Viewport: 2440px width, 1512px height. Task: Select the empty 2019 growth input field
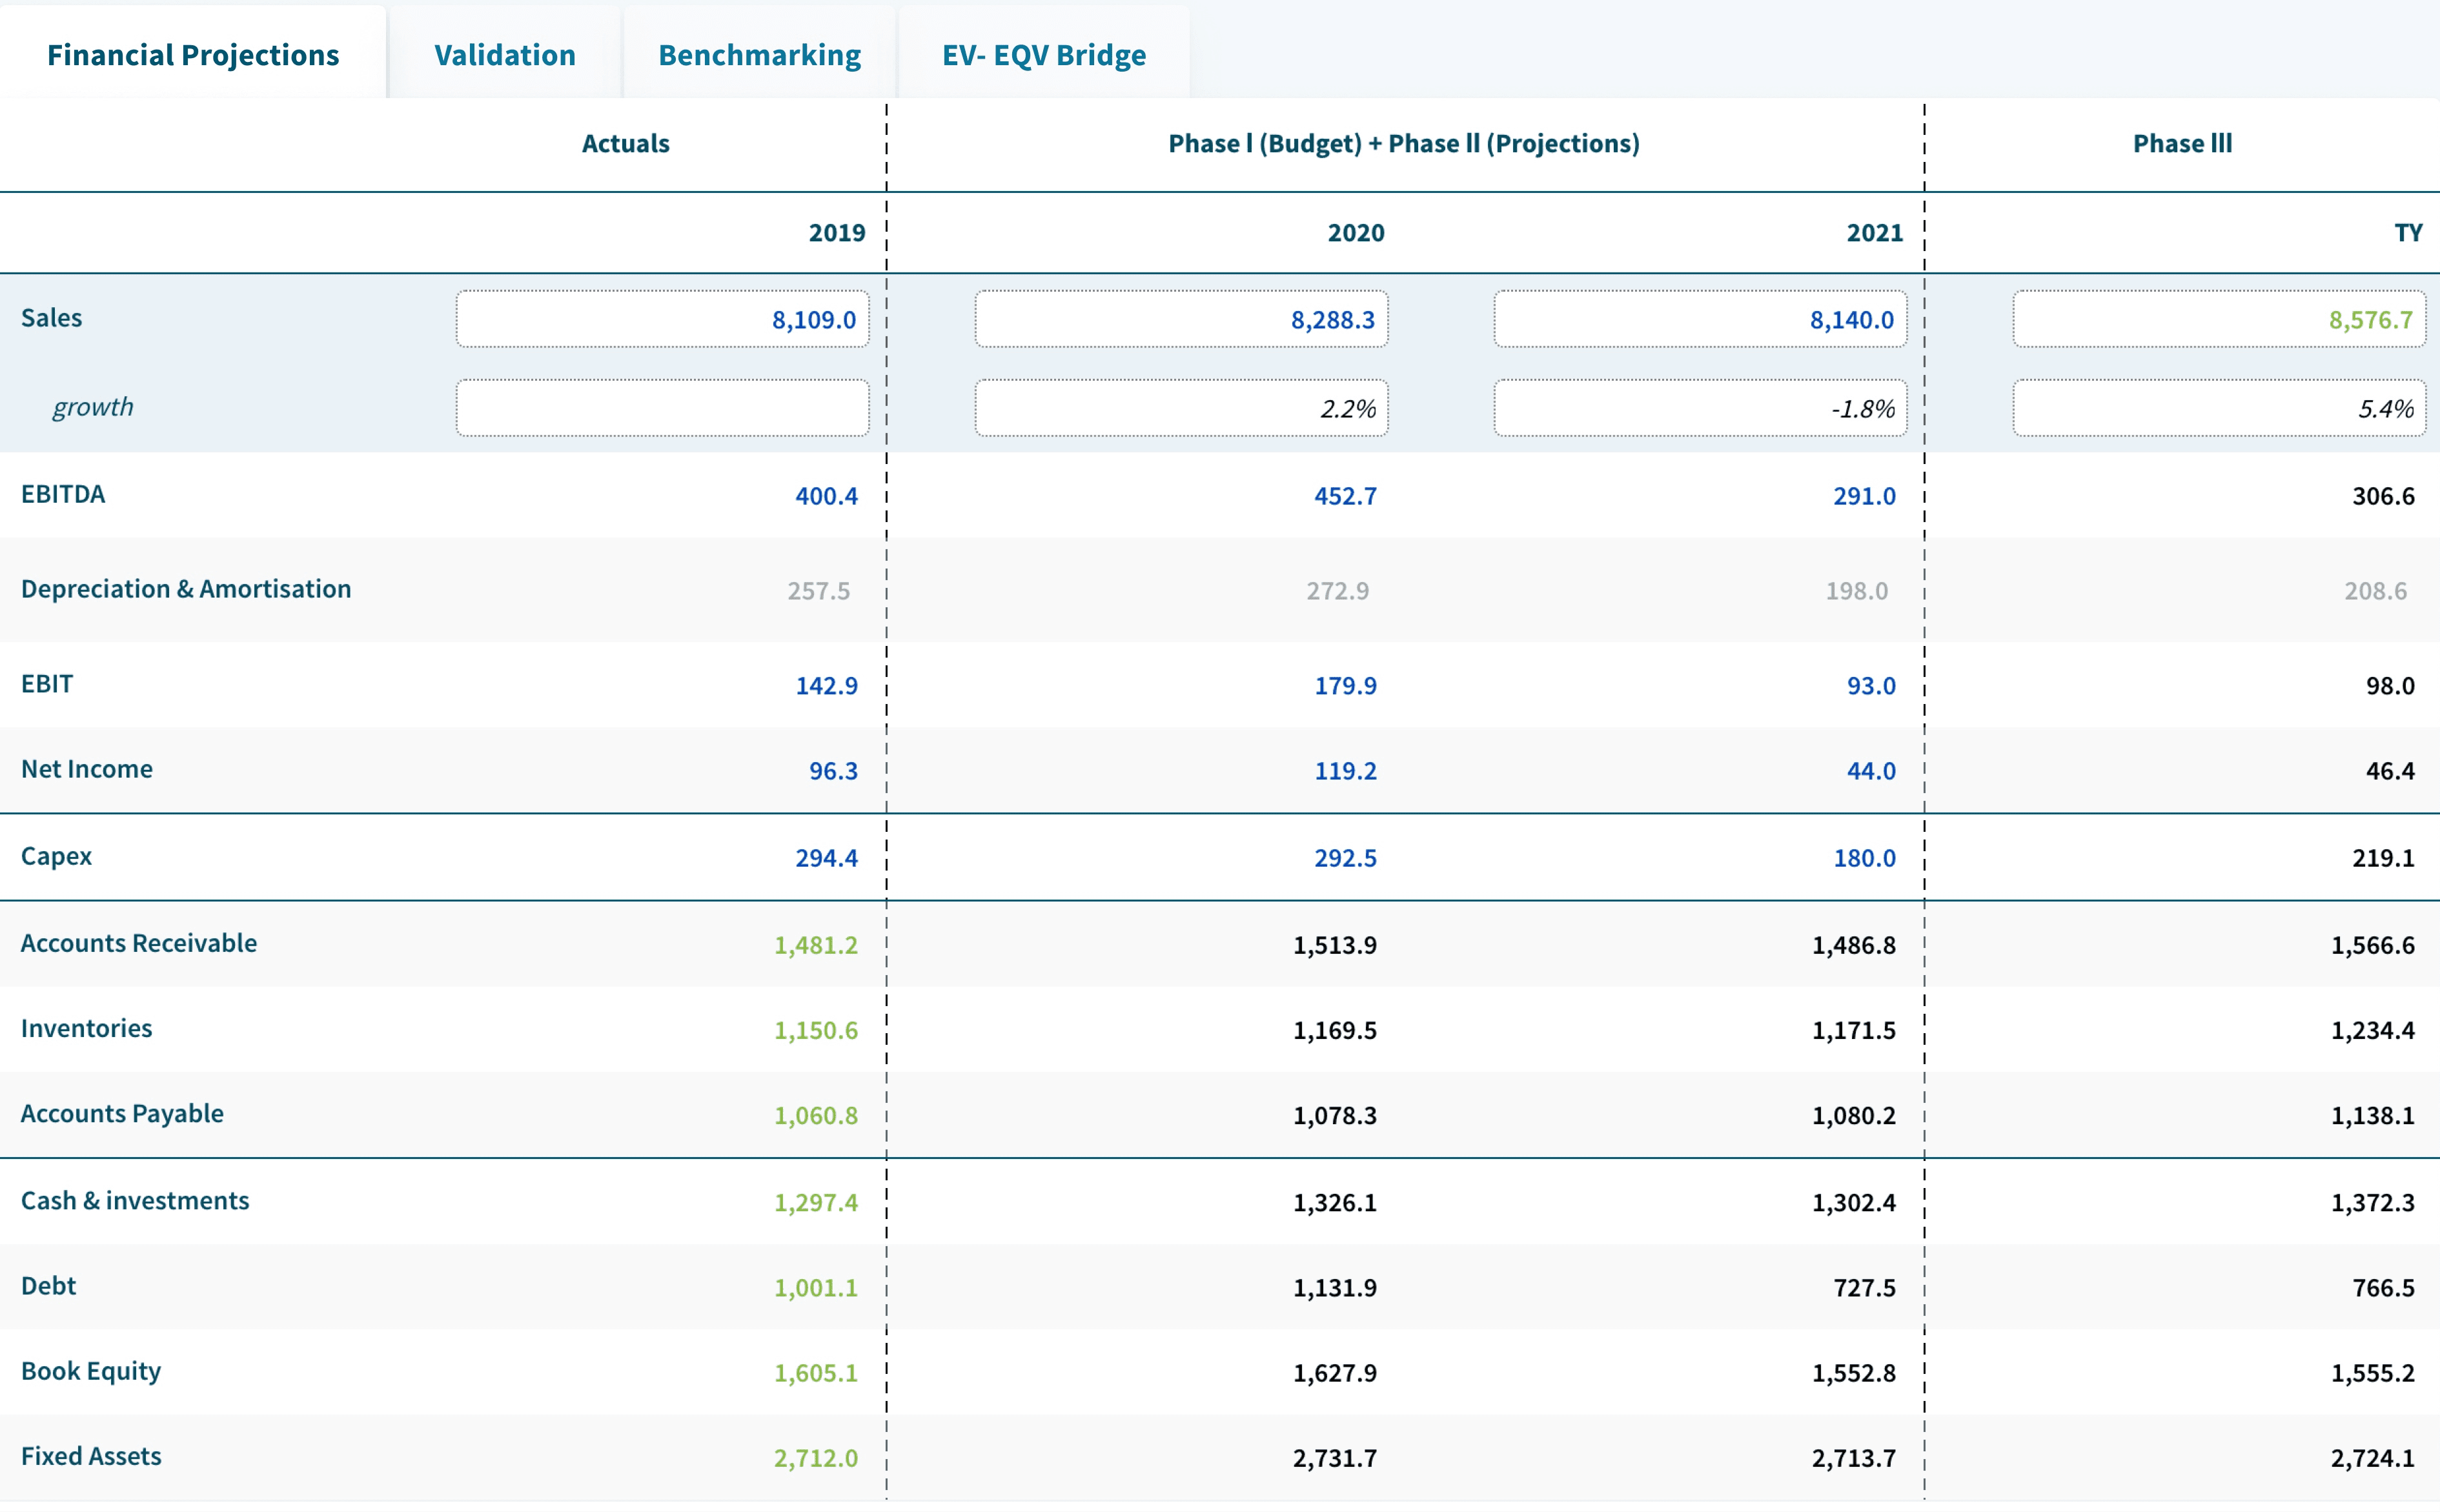[x=663, y=407]
